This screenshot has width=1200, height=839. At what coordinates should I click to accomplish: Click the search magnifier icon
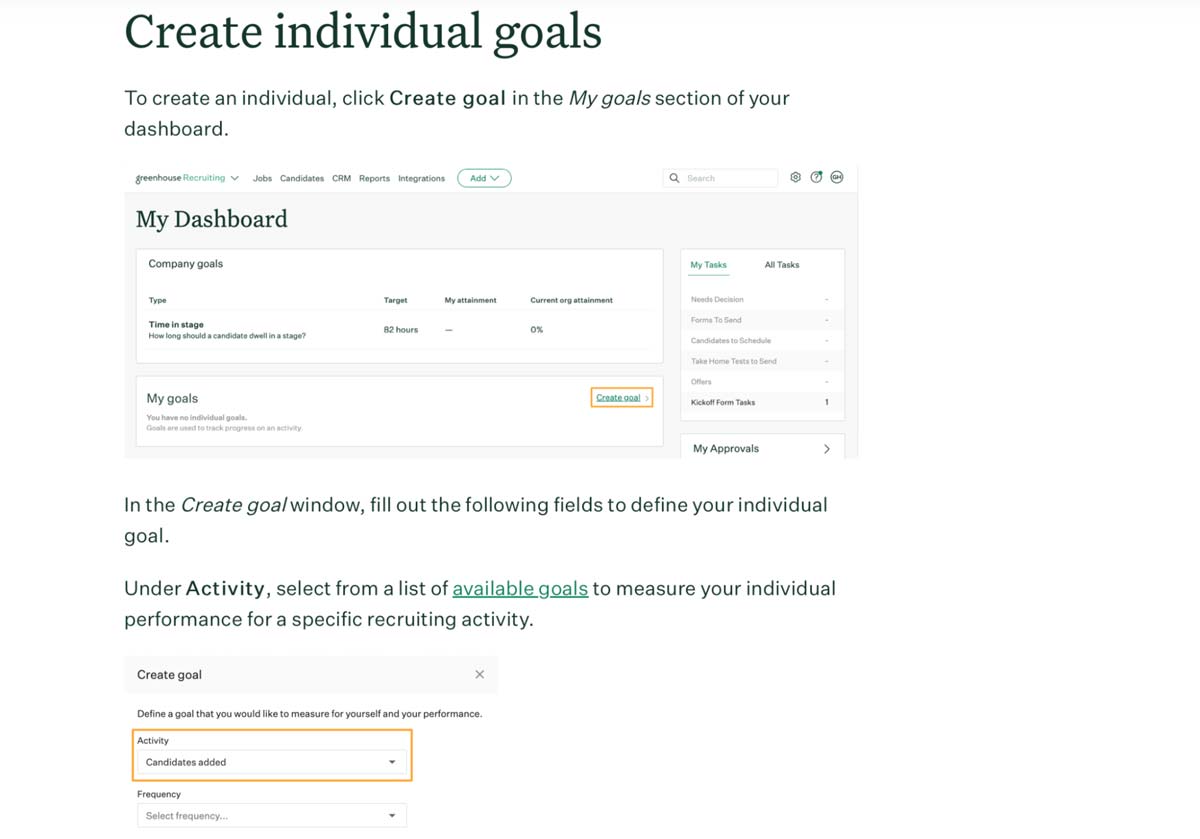pyautogui.click(x=674, y=177)
